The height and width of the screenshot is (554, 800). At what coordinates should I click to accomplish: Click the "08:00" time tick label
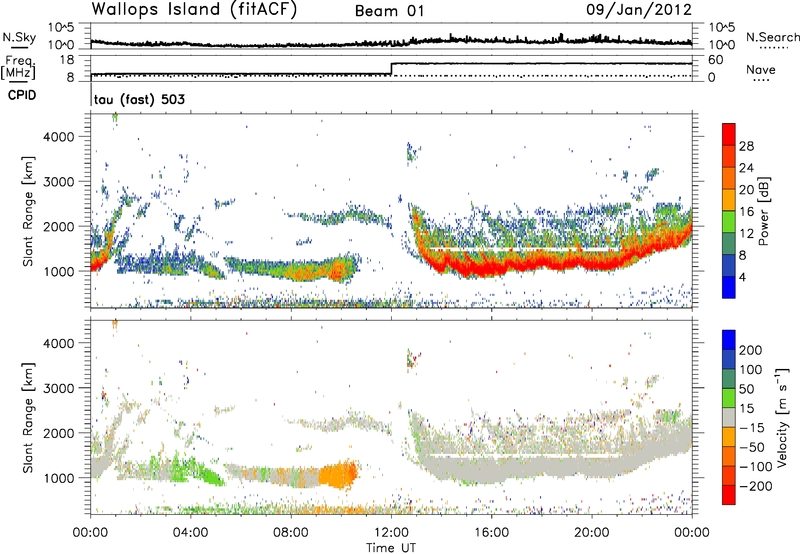pos(291,533)
